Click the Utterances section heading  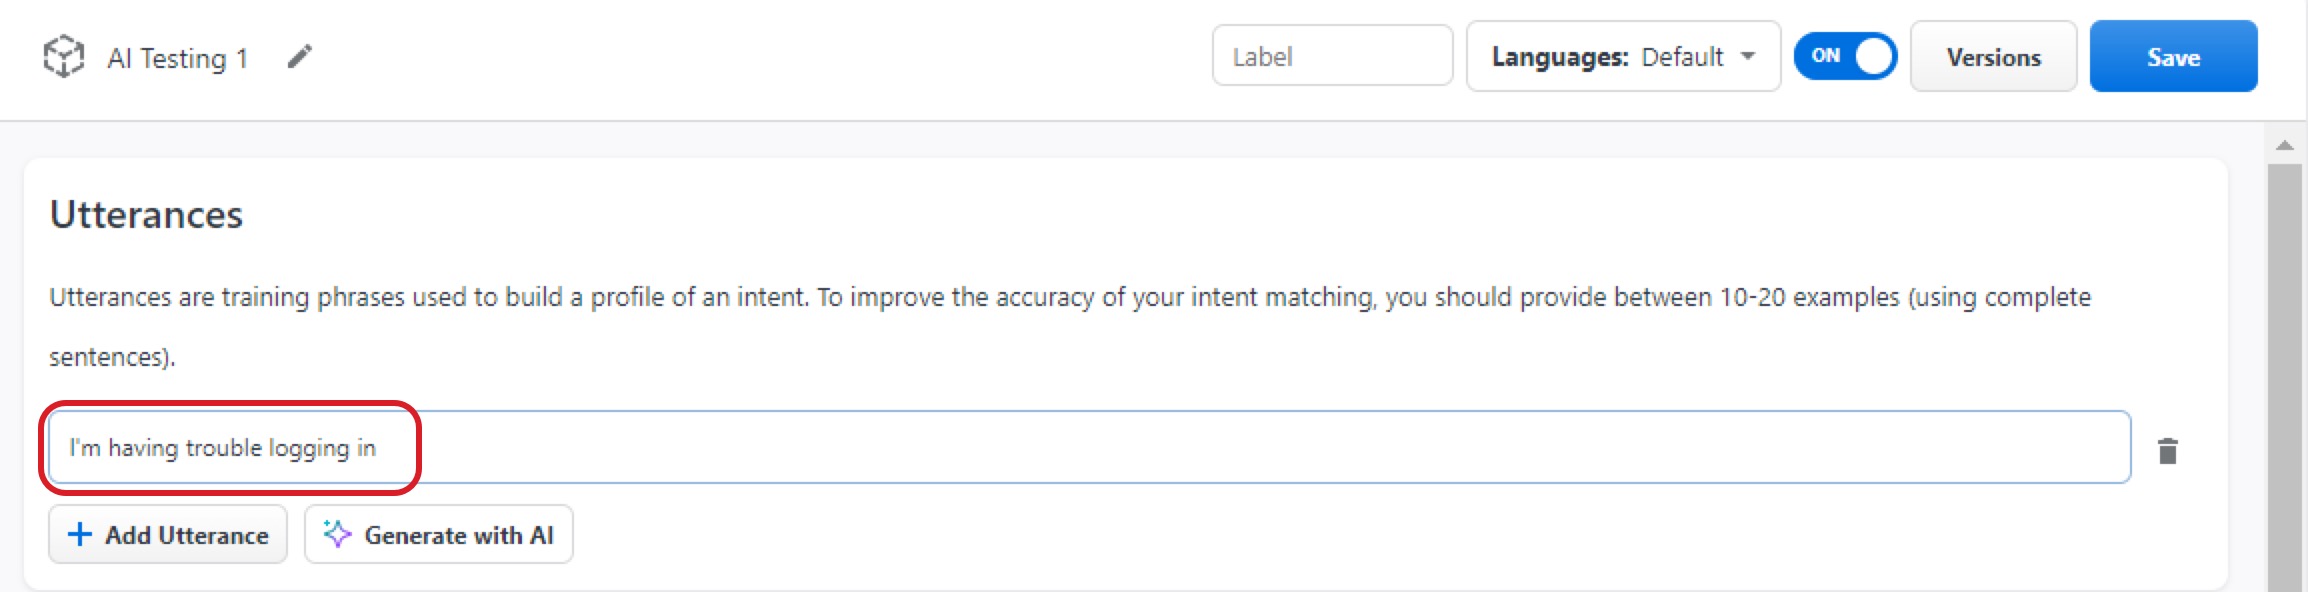click(146, 215)
